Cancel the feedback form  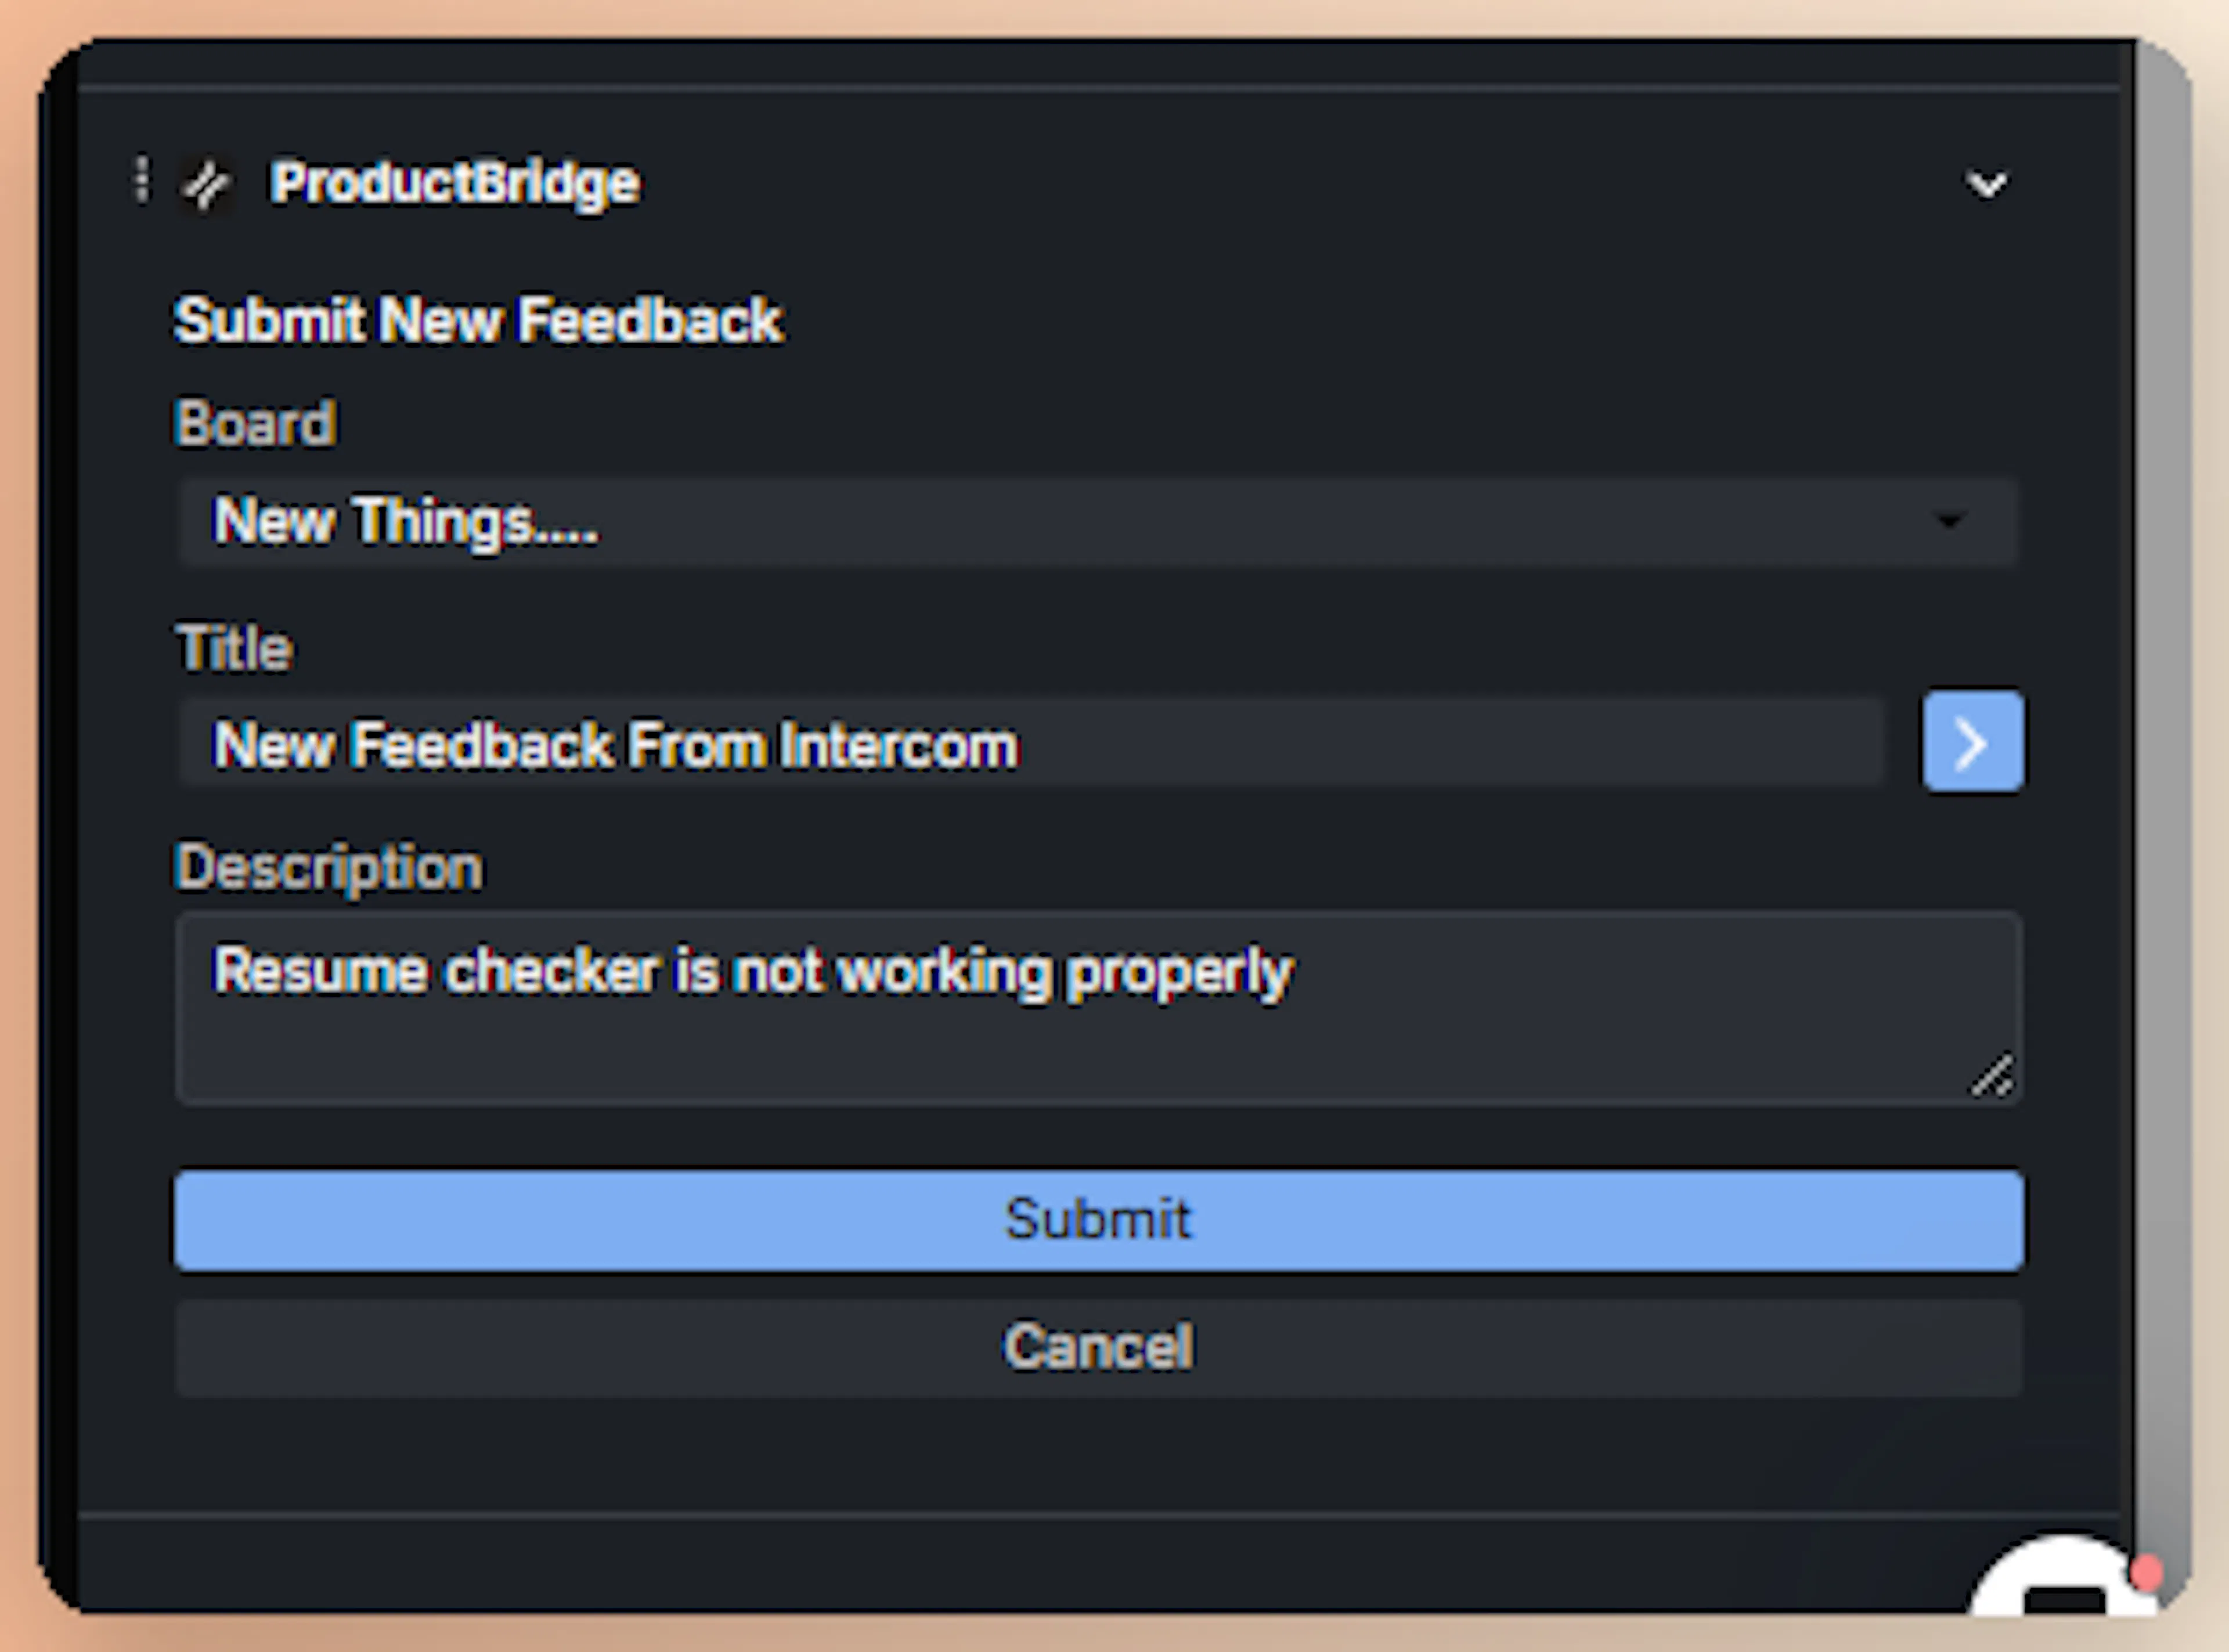point(1098,1347)
